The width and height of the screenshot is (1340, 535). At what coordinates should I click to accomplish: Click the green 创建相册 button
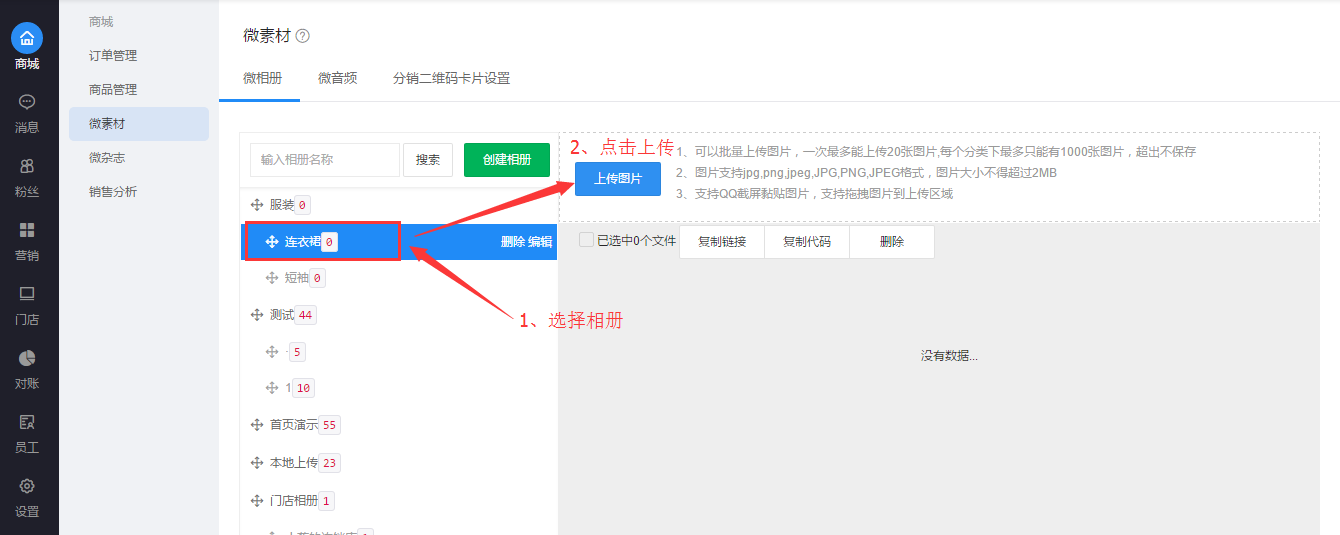(507, 160)
